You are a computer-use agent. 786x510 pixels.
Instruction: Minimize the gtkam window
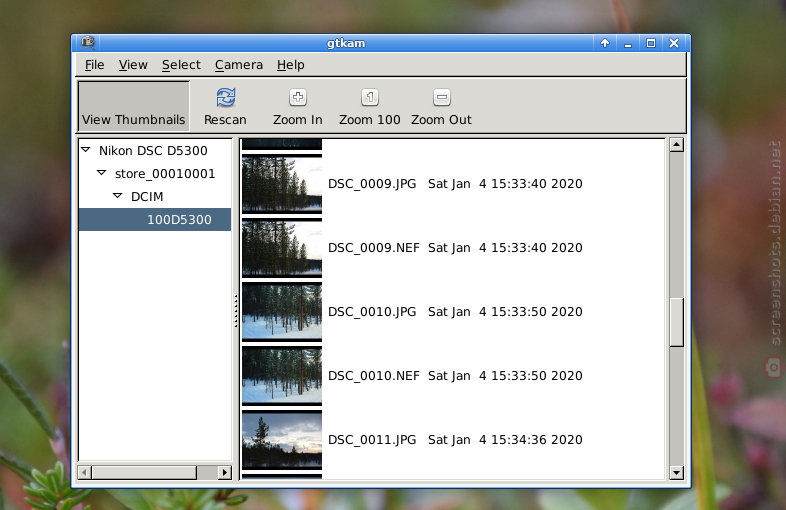628,43
